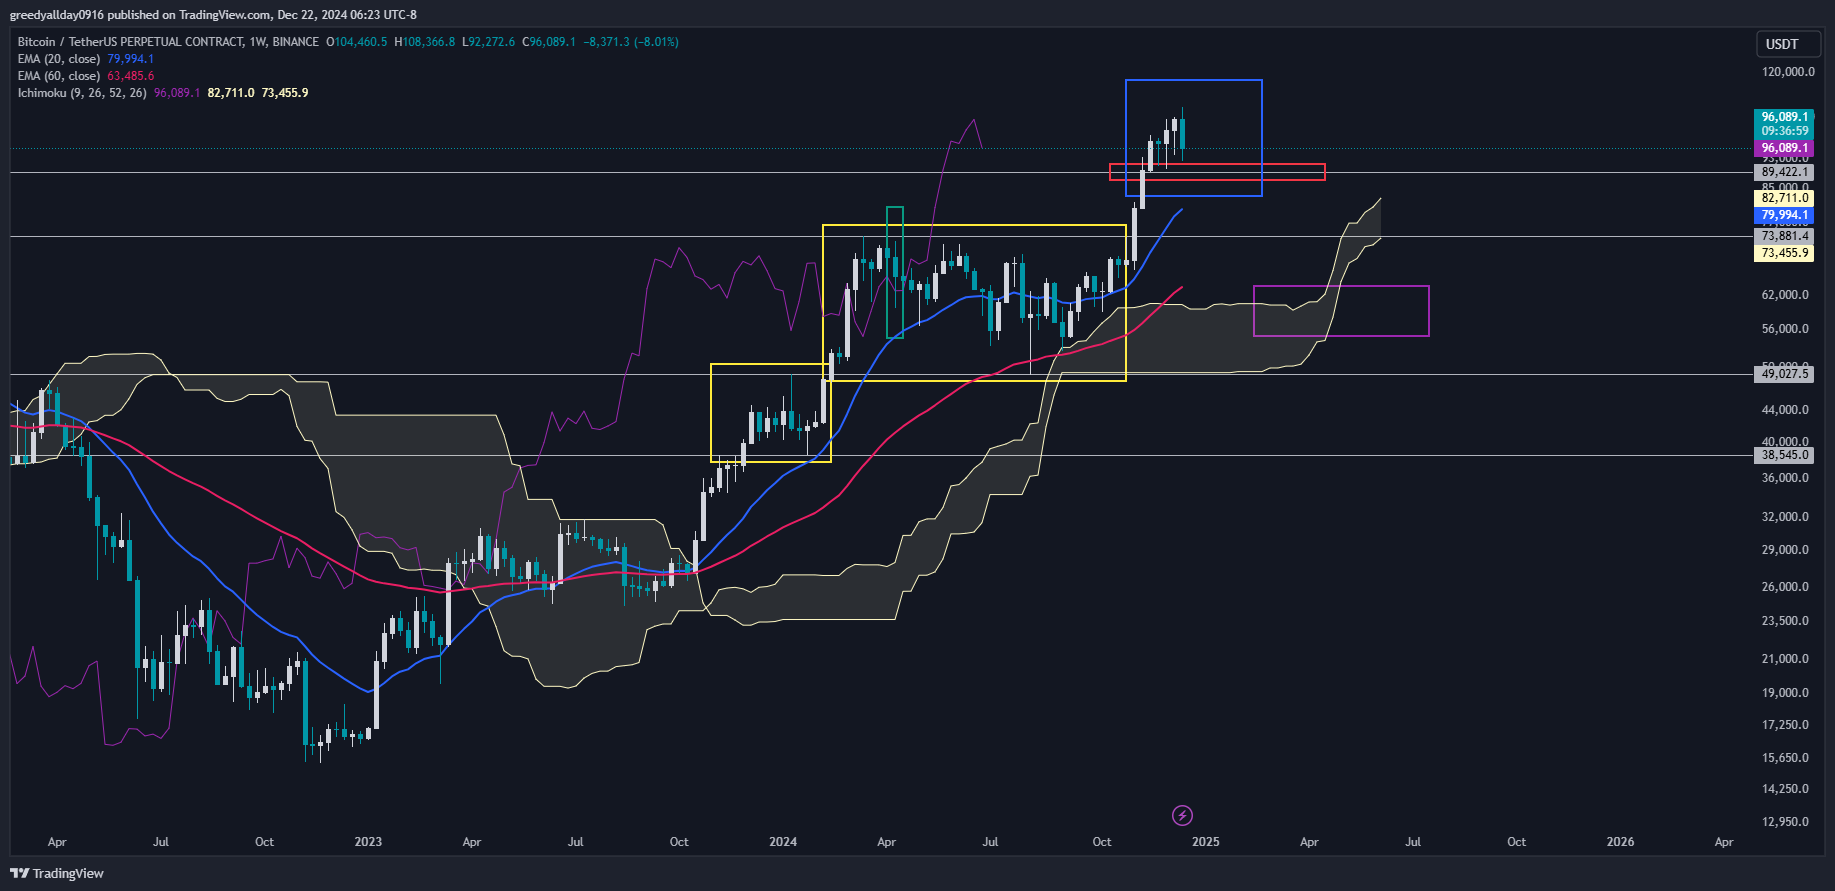
Task: Click the 2023 time axis label
Action: tap(368, 842)
